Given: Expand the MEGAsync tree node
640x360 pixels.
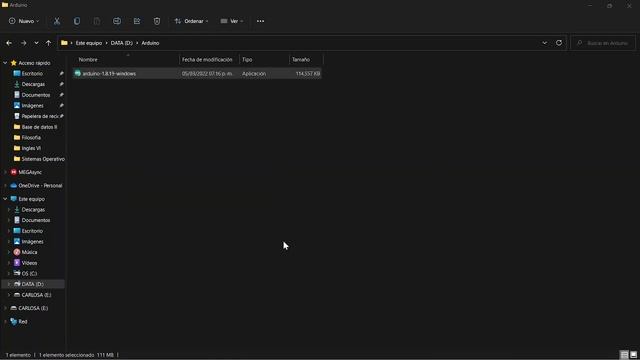Looking at the screenshot, I should click(x=5, y=172).
